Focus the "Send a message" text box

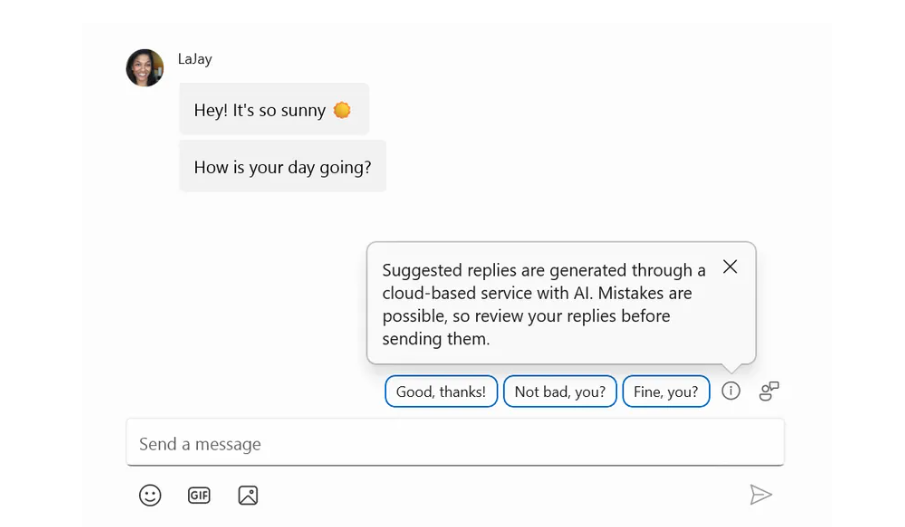point(455,443)
